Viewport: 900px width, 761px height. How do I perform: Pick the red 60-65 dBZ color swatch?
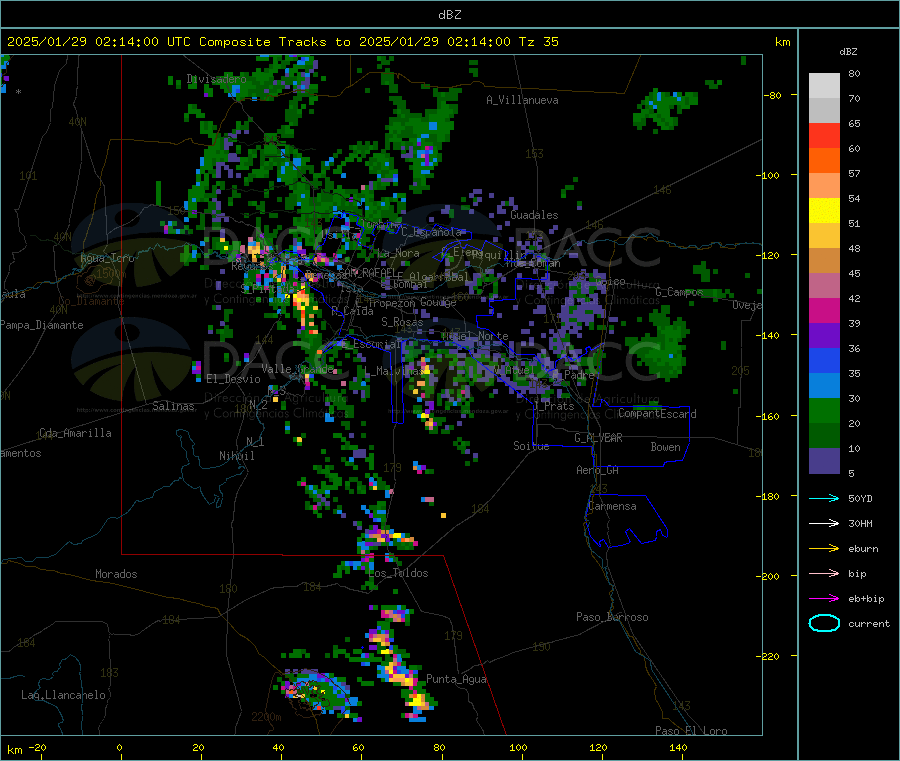[824, 135]
